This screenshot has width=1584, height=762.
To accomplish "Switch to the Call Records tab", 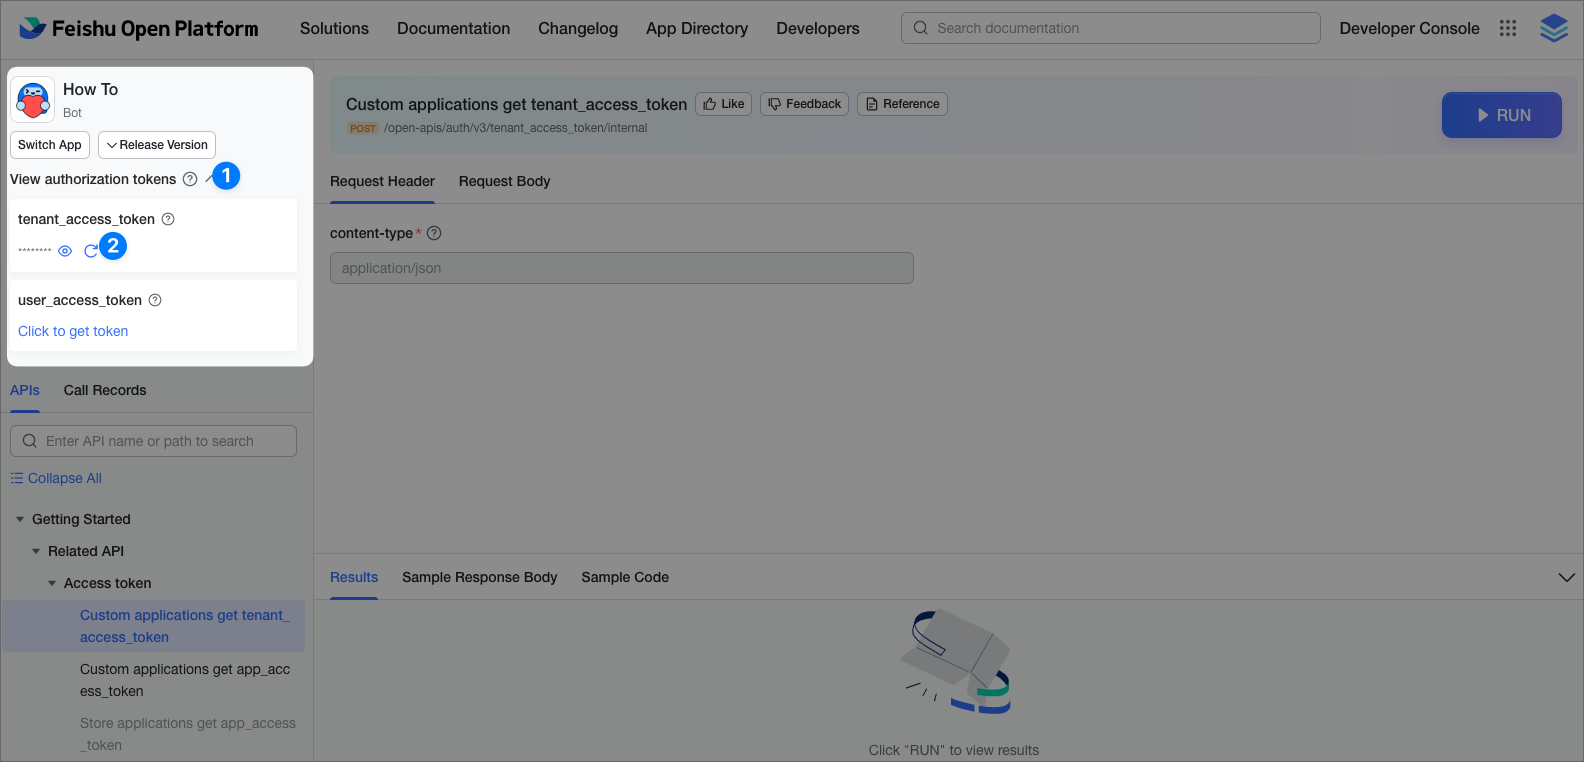I will click(105, 390).
